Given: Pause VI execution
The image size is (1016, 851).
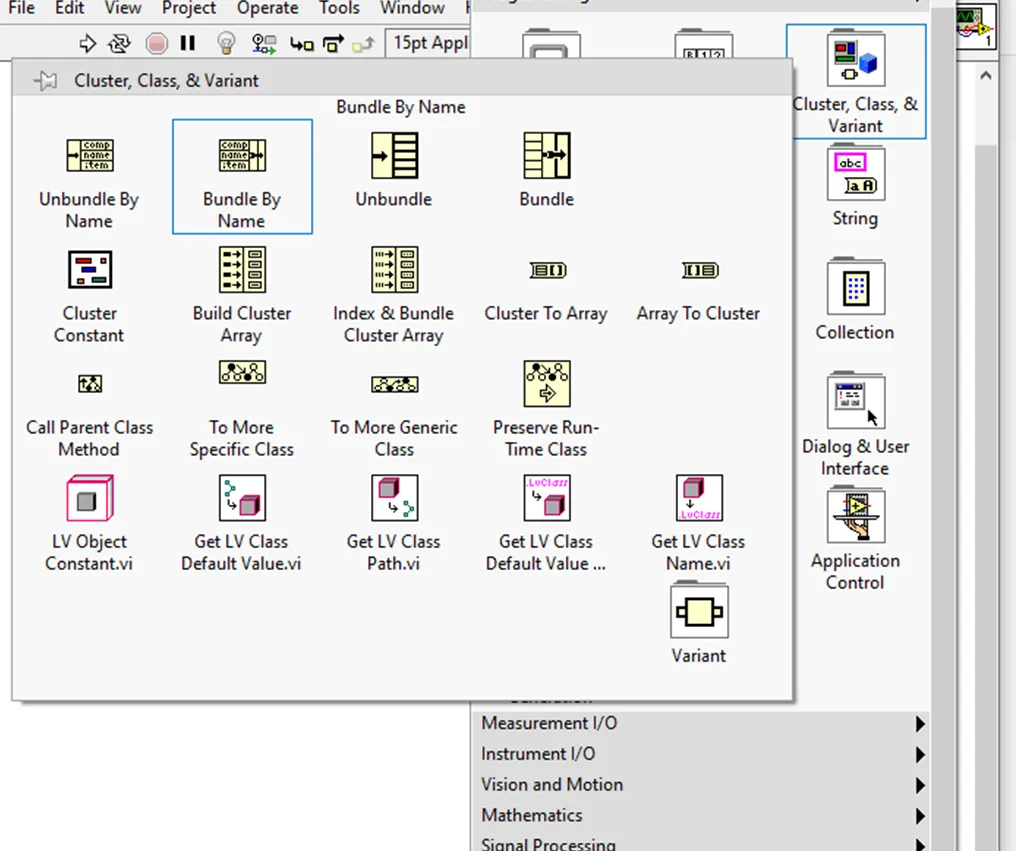Looking at the screenshot, I should 186,43.
